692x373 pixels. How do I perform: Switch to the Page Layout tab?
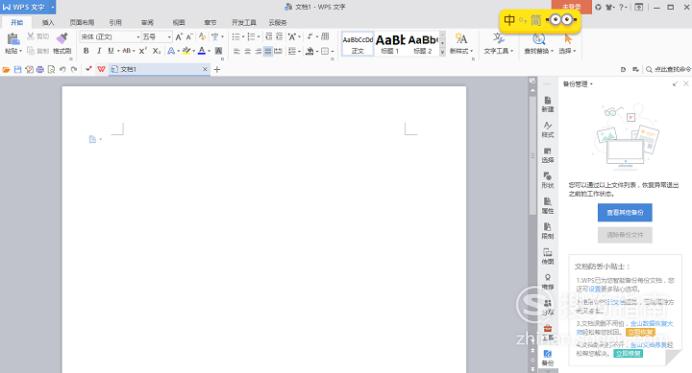[x=82, y=23]
